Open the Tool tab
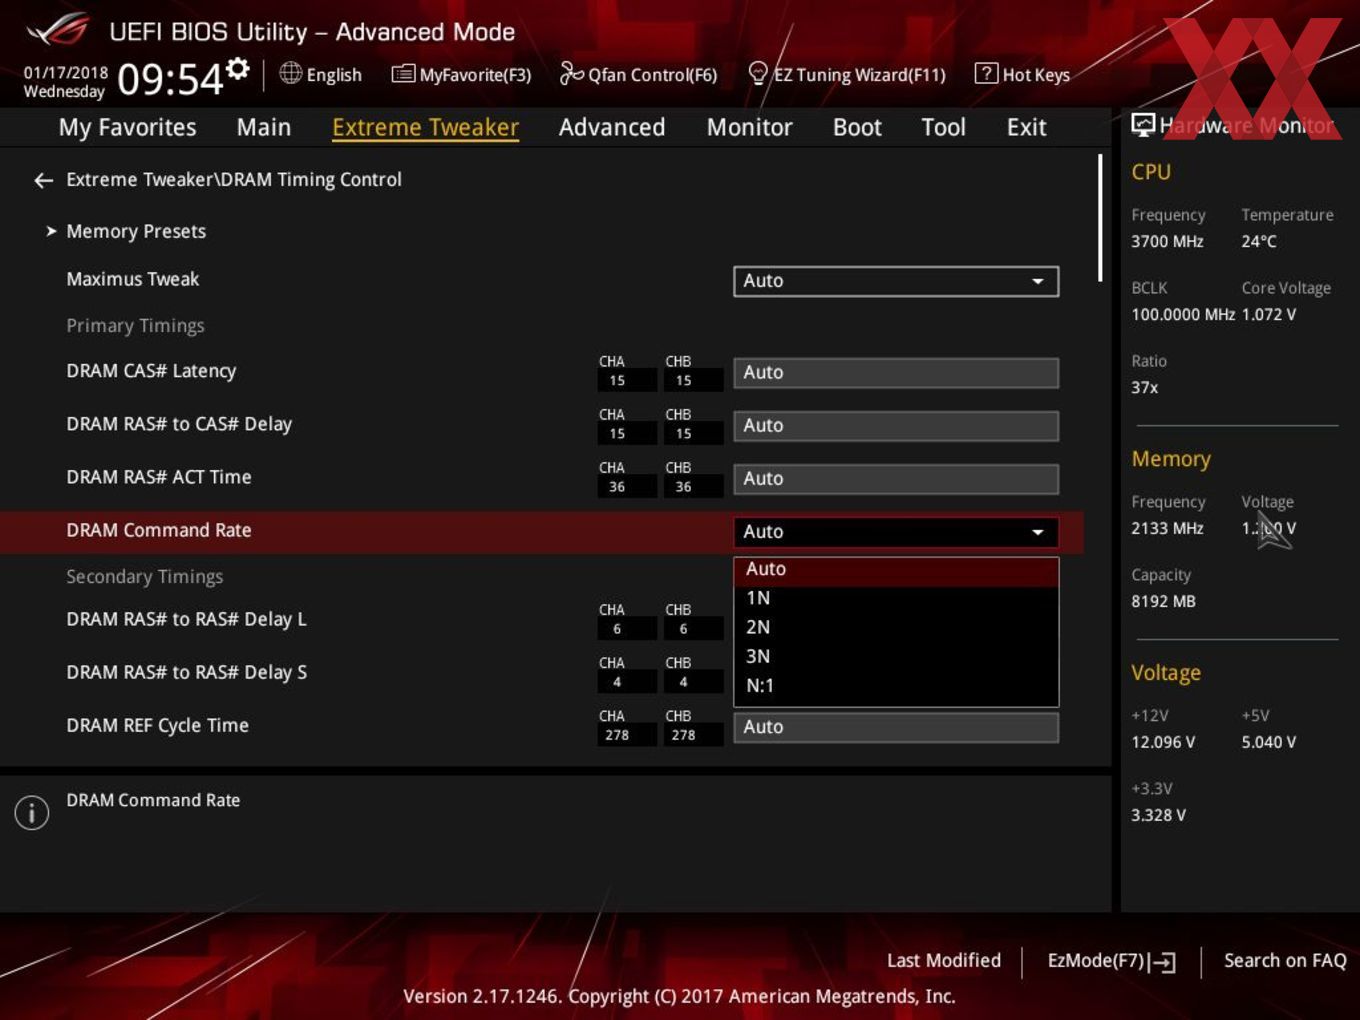Screen dimensions: 1360x1020 click(943, 127)
